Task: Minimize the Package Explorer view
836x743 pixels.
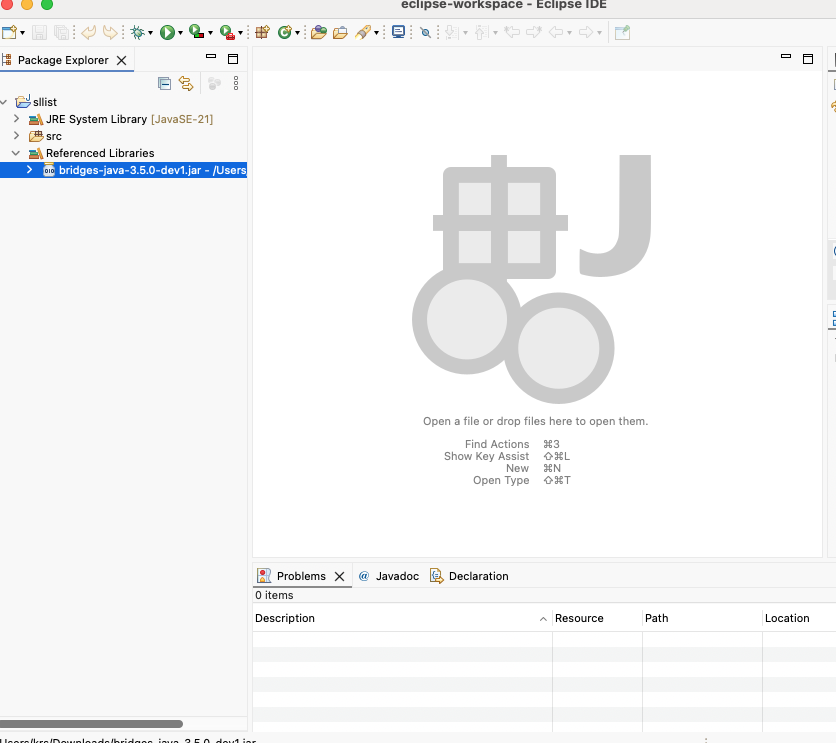Action: pos(211,56)
